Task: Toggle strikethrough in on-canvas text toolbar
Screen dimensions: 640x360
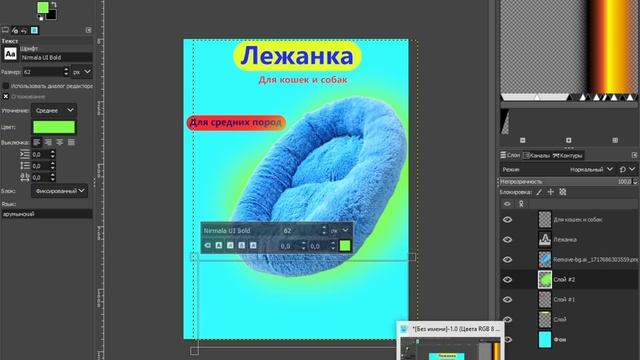Action: click(253, 245)
